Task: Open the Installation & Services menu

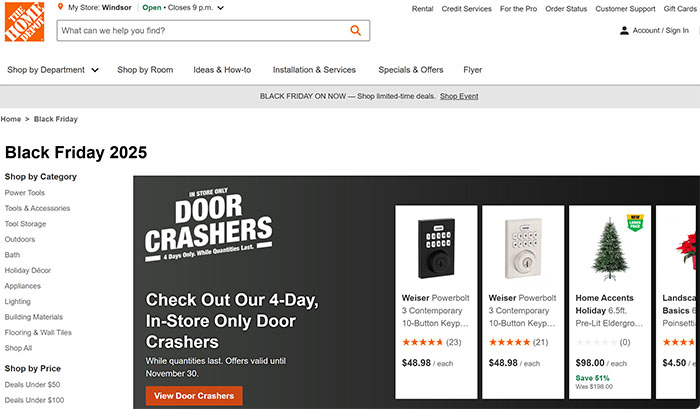Action: pos(314,70)
